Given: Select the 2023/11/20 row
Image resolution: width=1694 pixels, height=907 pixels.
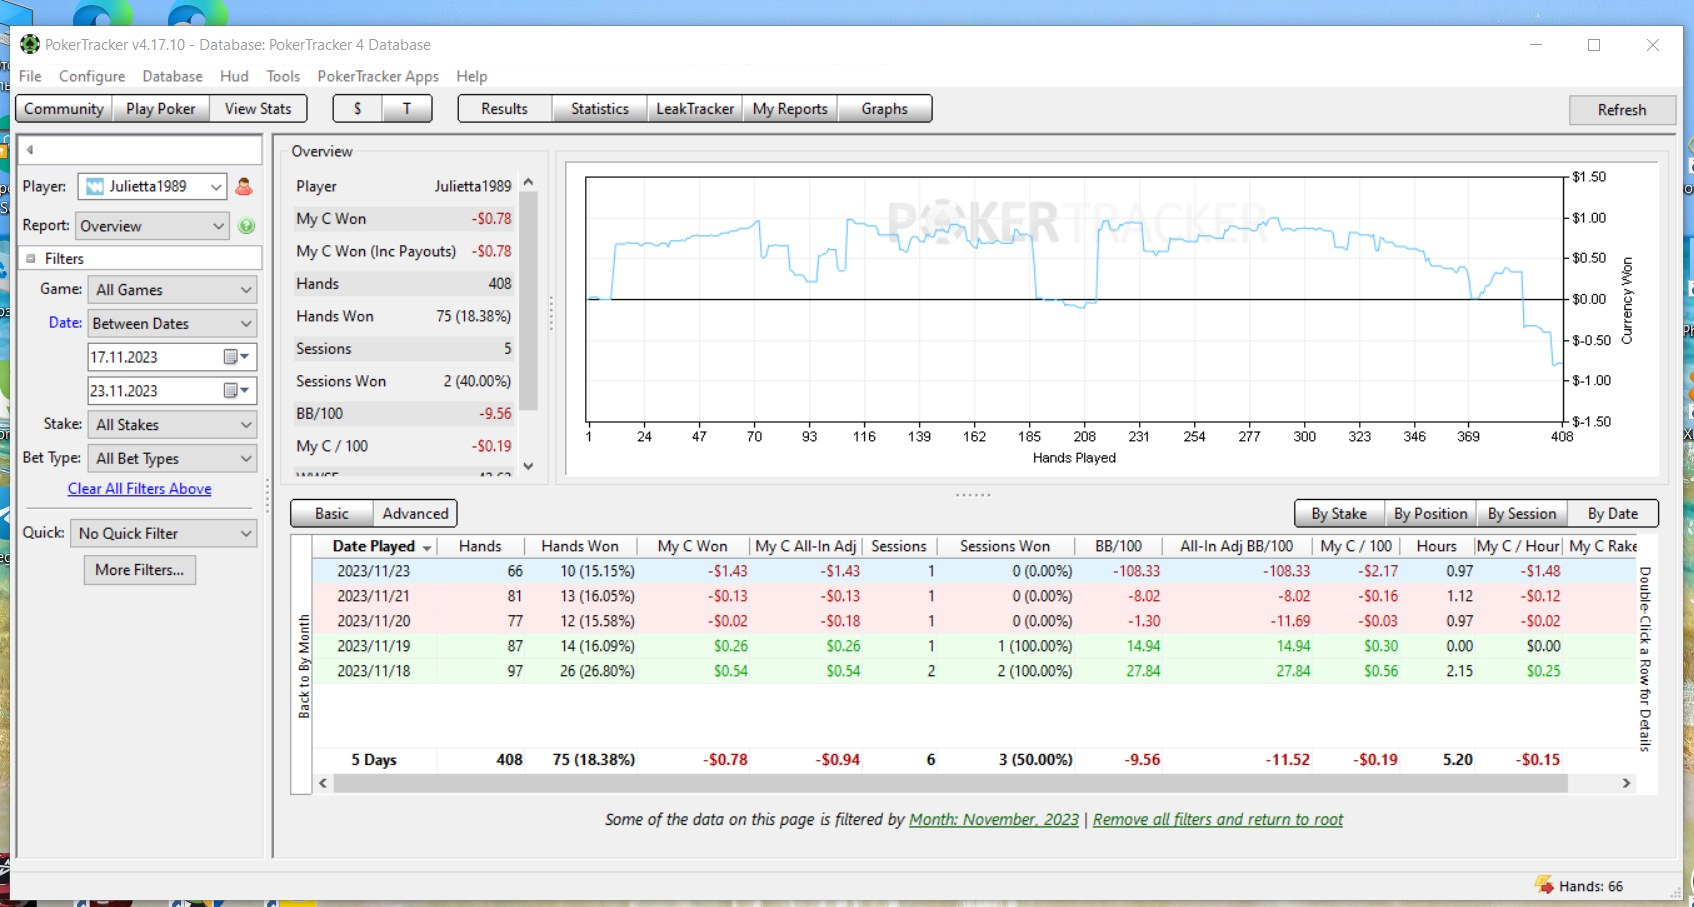Looking at the screenshot, I should 974,621.
